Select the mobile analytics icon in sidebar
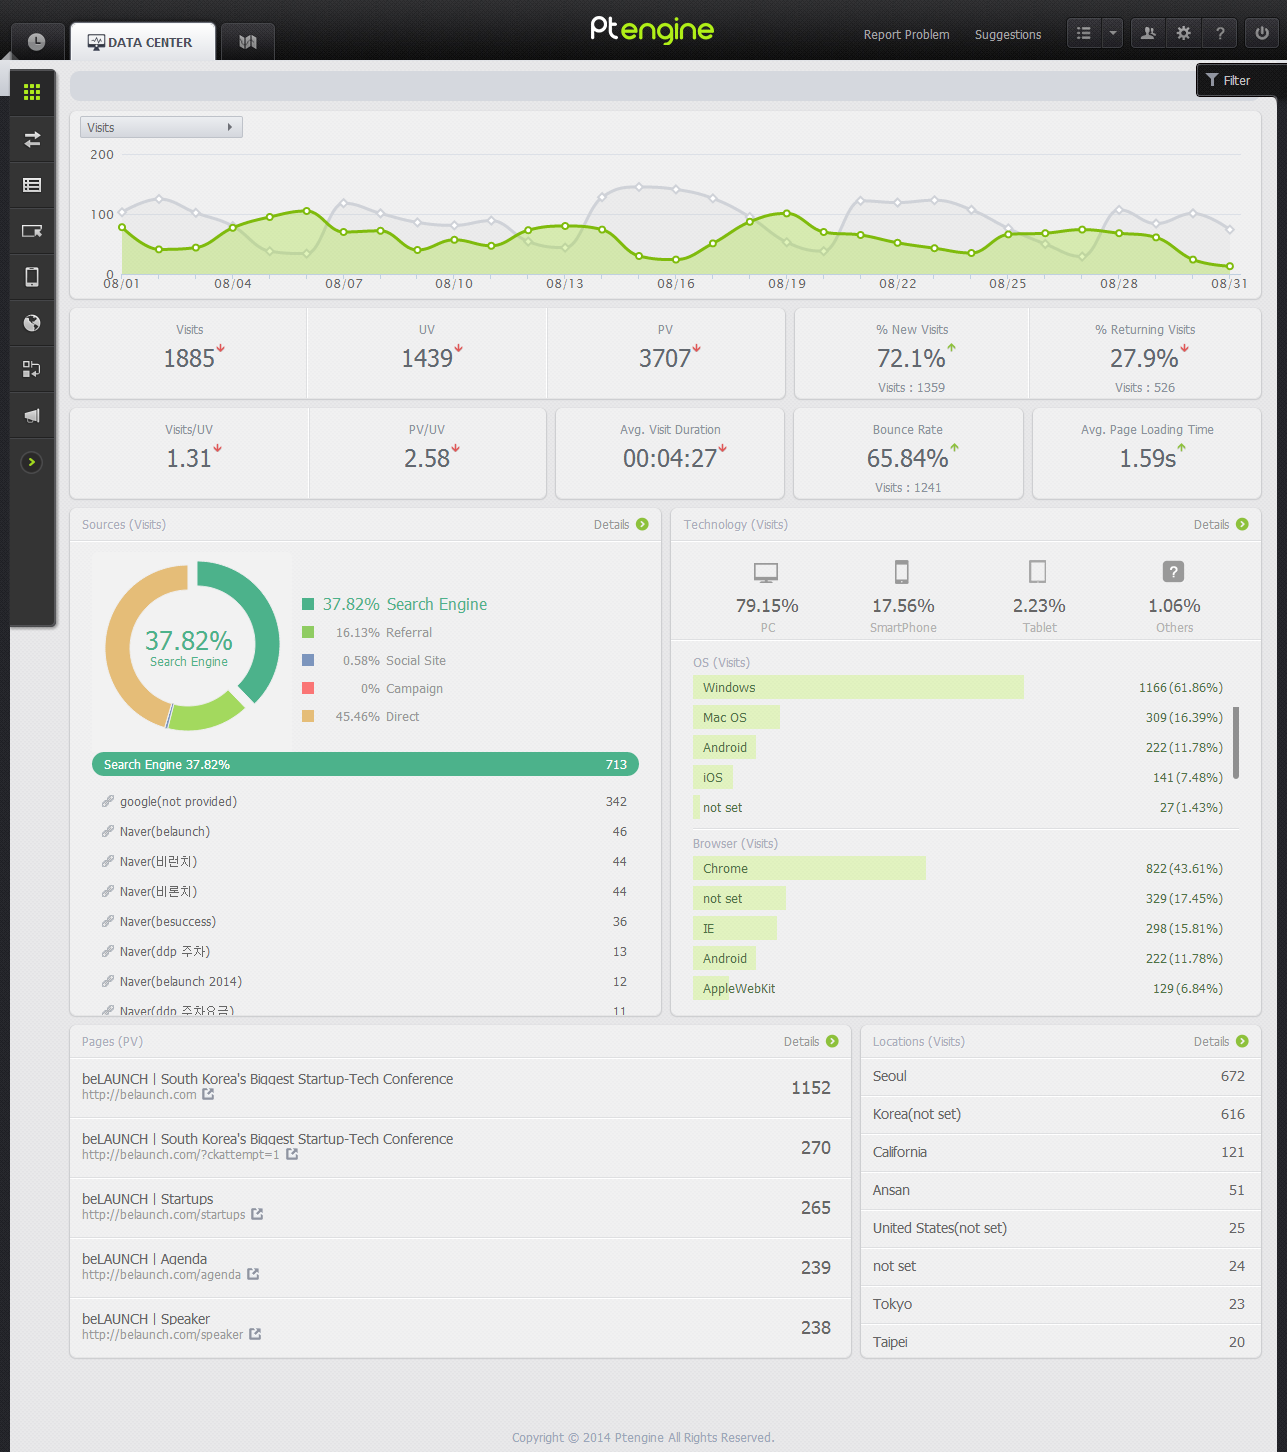Viewport: 1287px width, 1452px height. point(31,277)
